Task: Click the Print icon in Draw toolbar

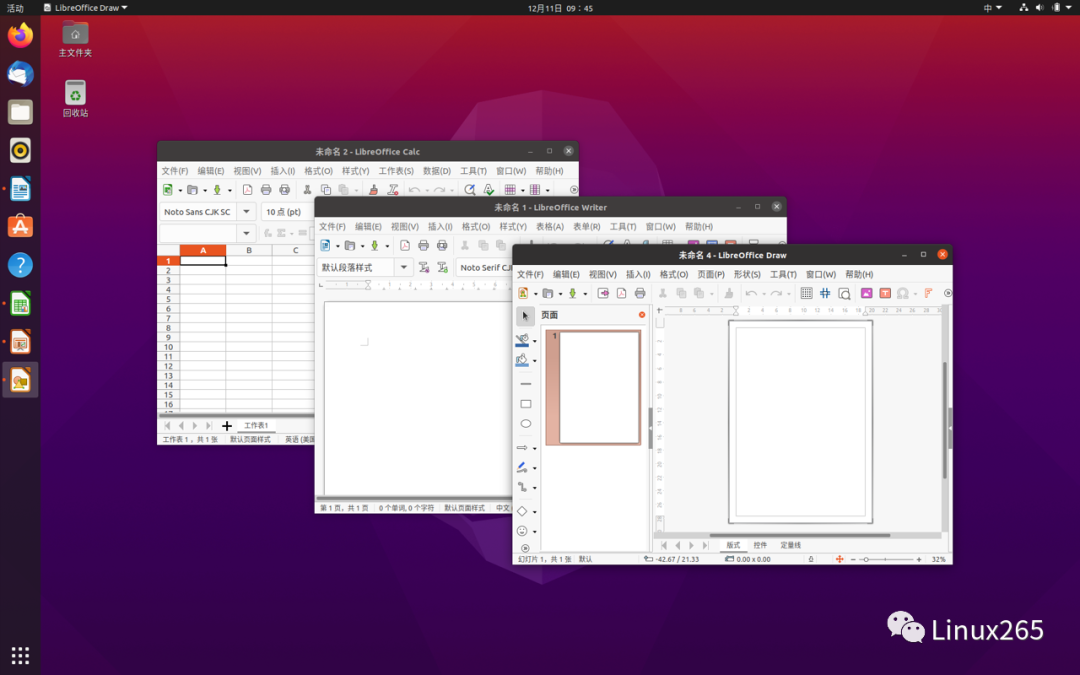Action: tap(640, 293)
